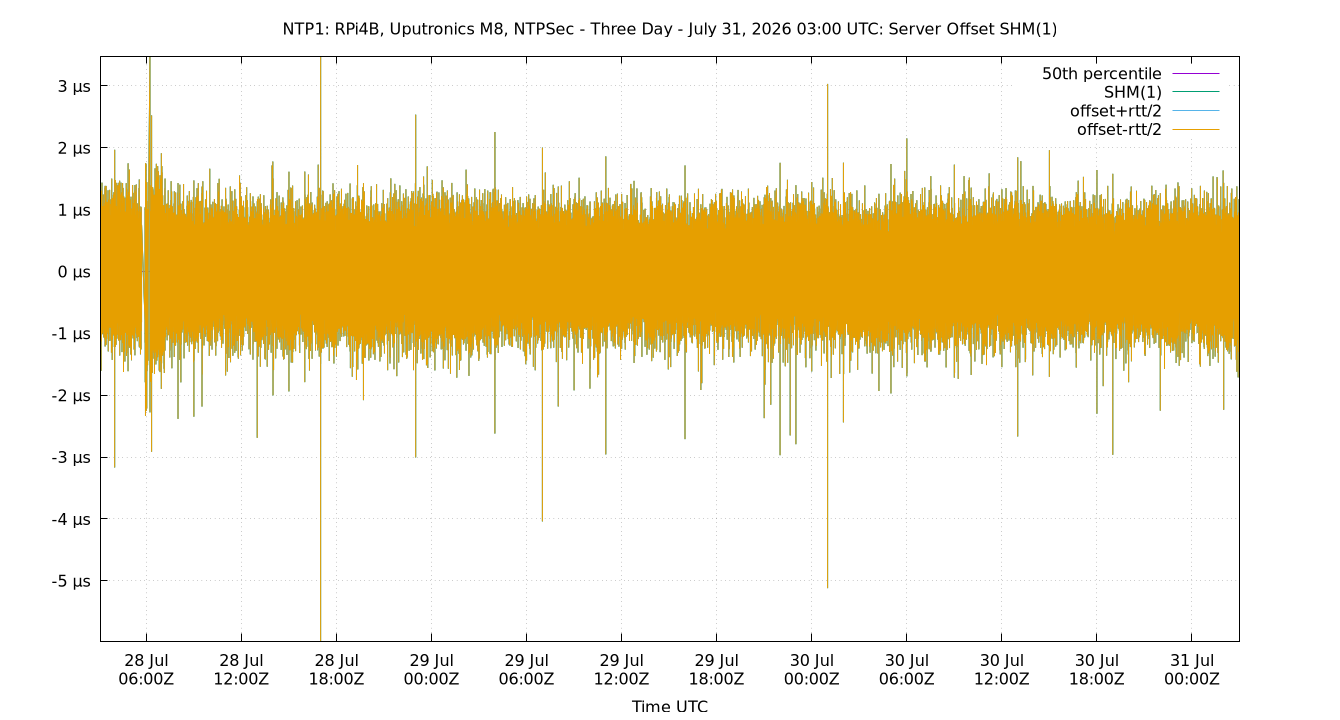Screen dimensions: 1340x720
Task: Click the -5 µs y-axis label
Action: click(72, 581)
